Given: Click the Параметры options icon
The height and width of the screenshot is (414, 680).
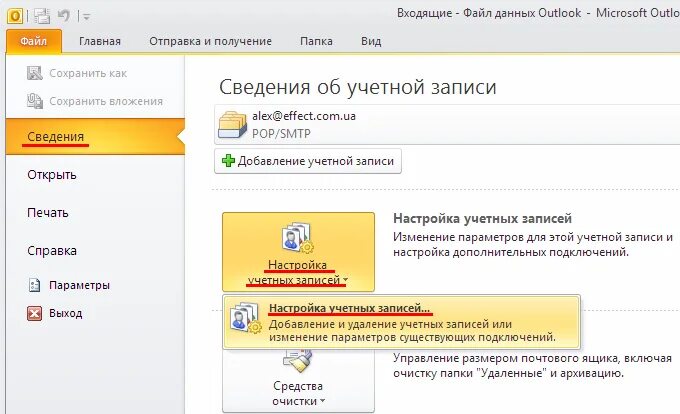Looking at the screenshot, I should tap(35, 285).
